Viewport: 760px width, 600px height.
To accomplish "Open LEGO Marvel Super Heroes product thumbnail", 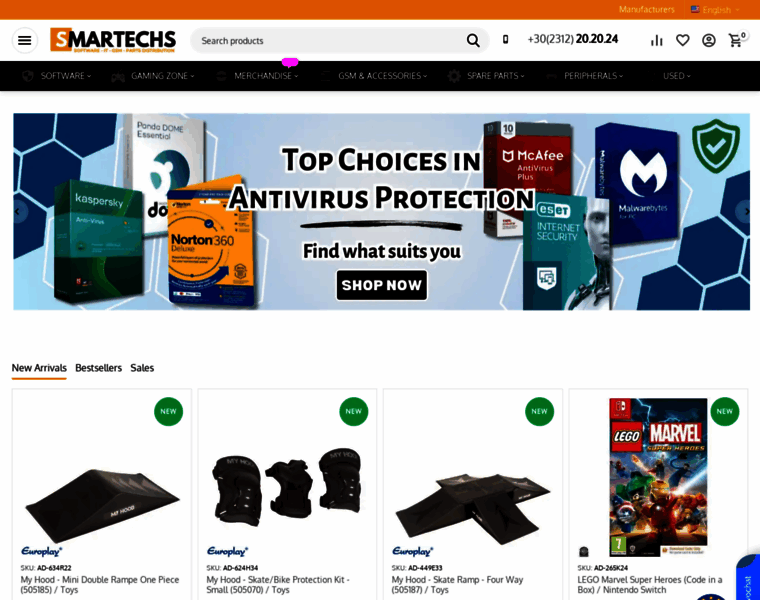I will 658,476.
